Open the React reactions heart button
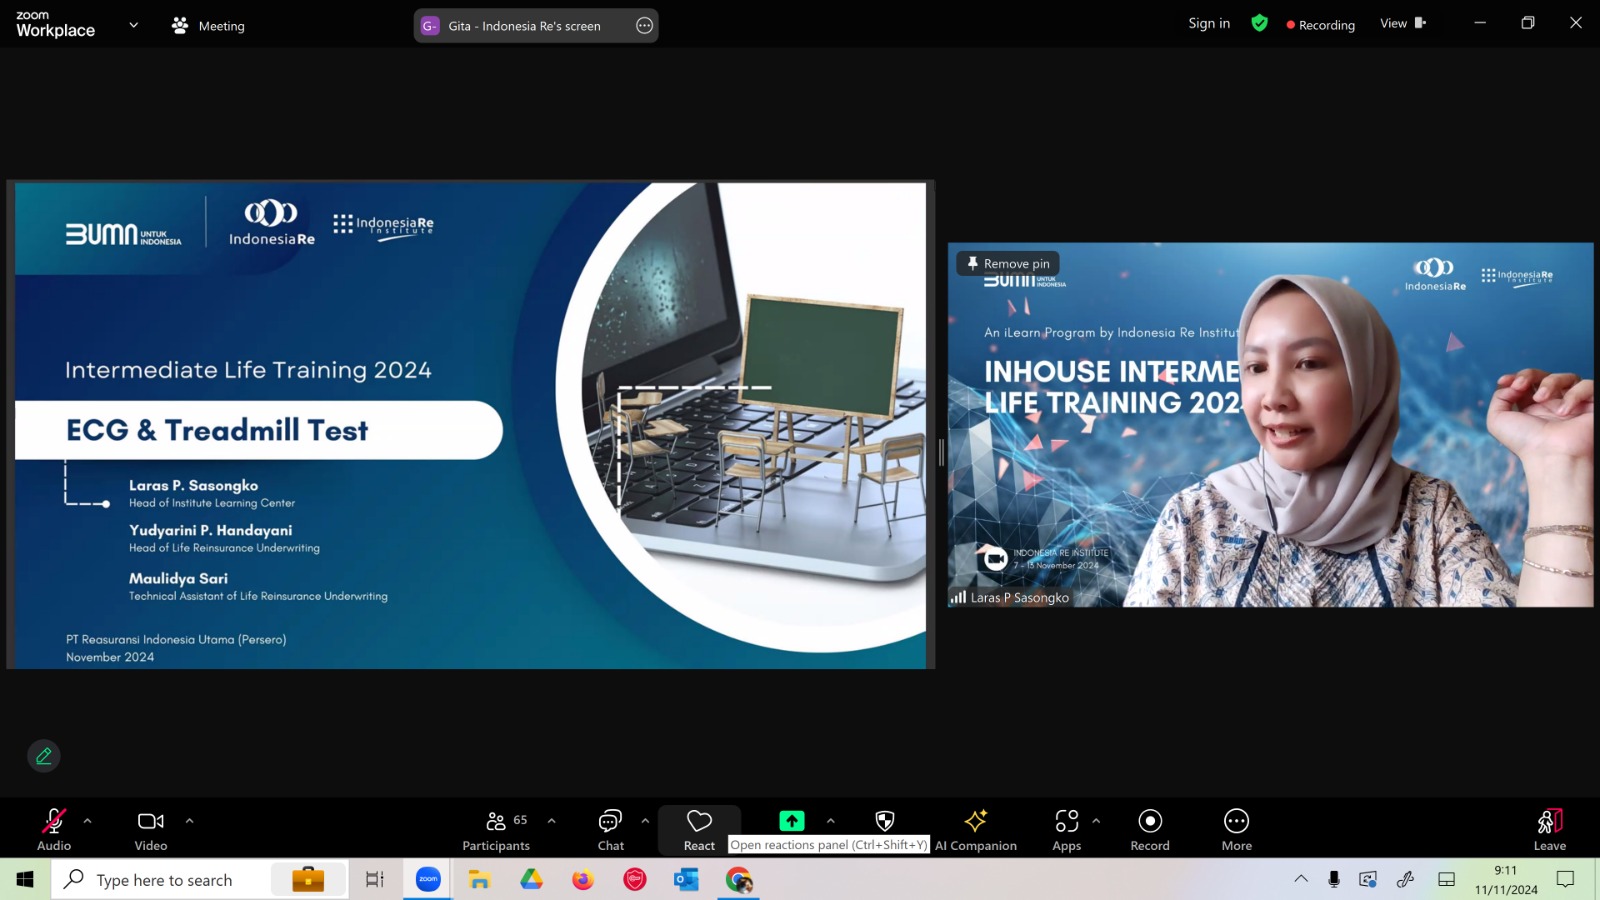The height and width of the screenshot is (900, 1600). coord(699,830)
